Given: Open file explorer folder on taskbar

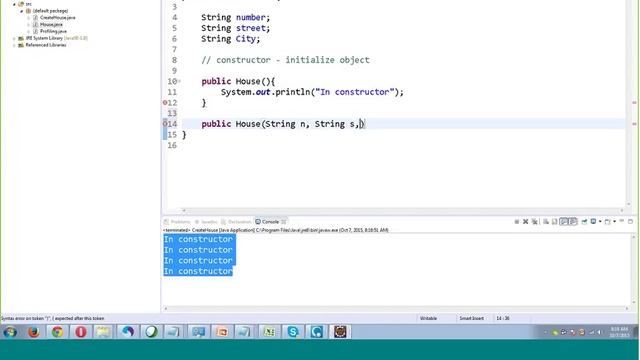Looking at the screenshot, I should (x=104, y=332).
